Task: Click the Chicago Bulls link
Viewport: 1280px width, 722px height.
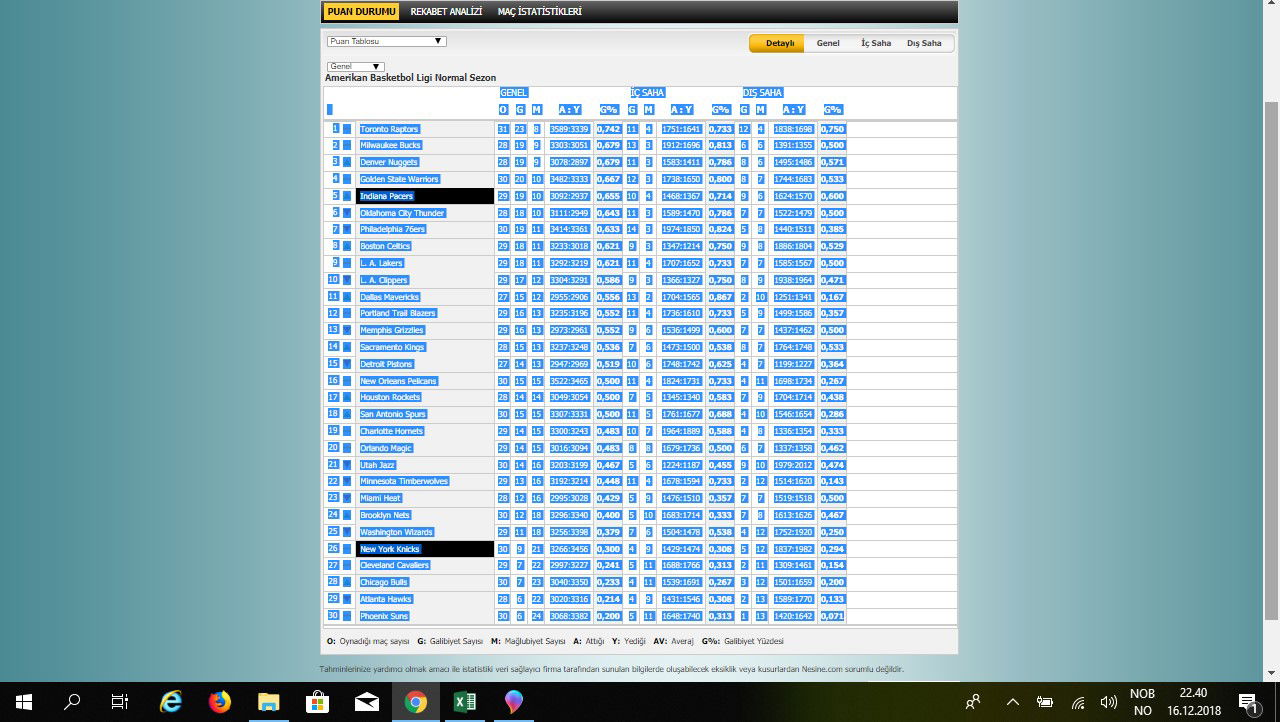Action: [385, 582]
